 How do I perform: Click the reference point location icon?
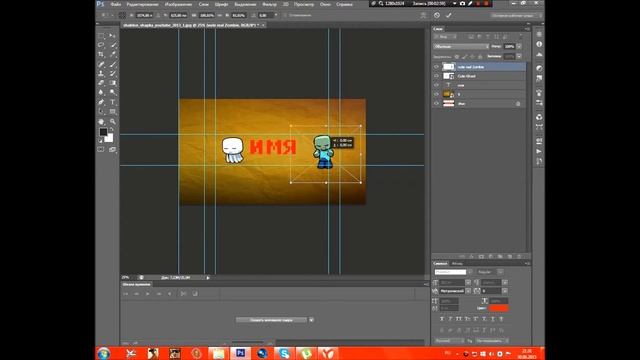tap(122, 15)
